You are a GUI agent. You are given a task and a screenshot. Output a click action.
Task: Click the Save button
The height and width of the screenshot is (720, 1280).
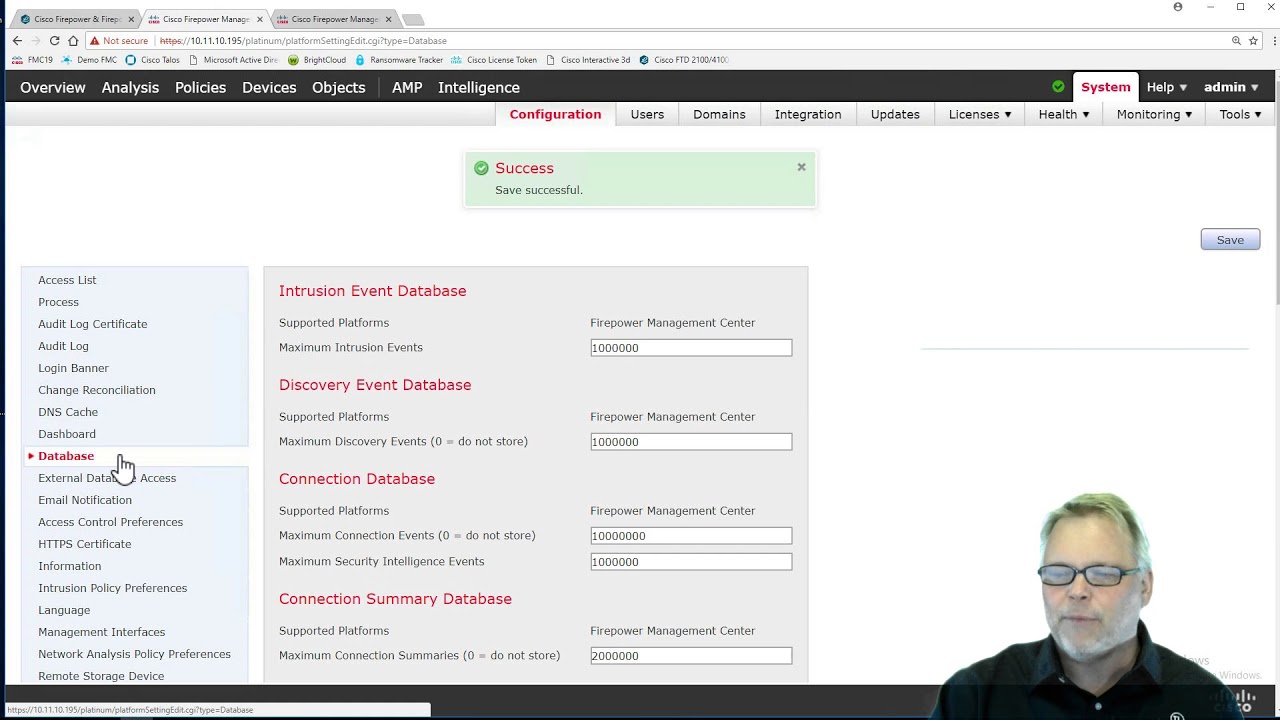[1230, 240]
